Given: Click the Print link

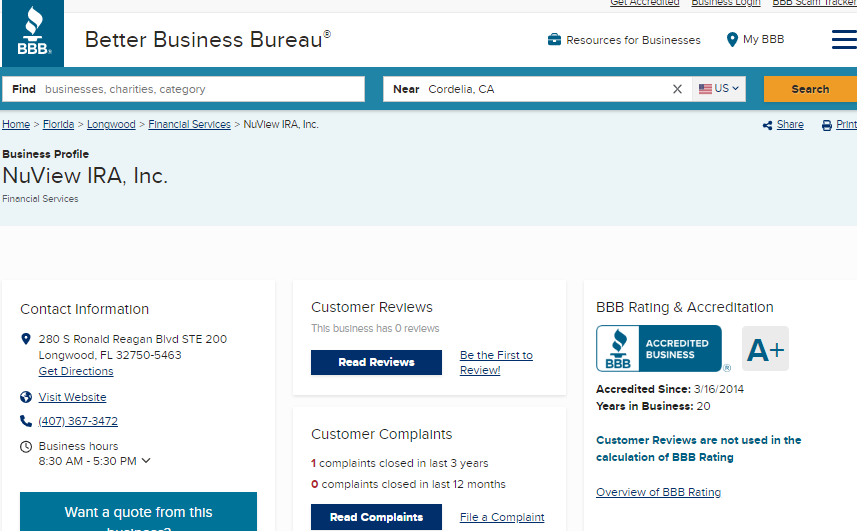Looking at the screenshot, I should pos(846,125).
